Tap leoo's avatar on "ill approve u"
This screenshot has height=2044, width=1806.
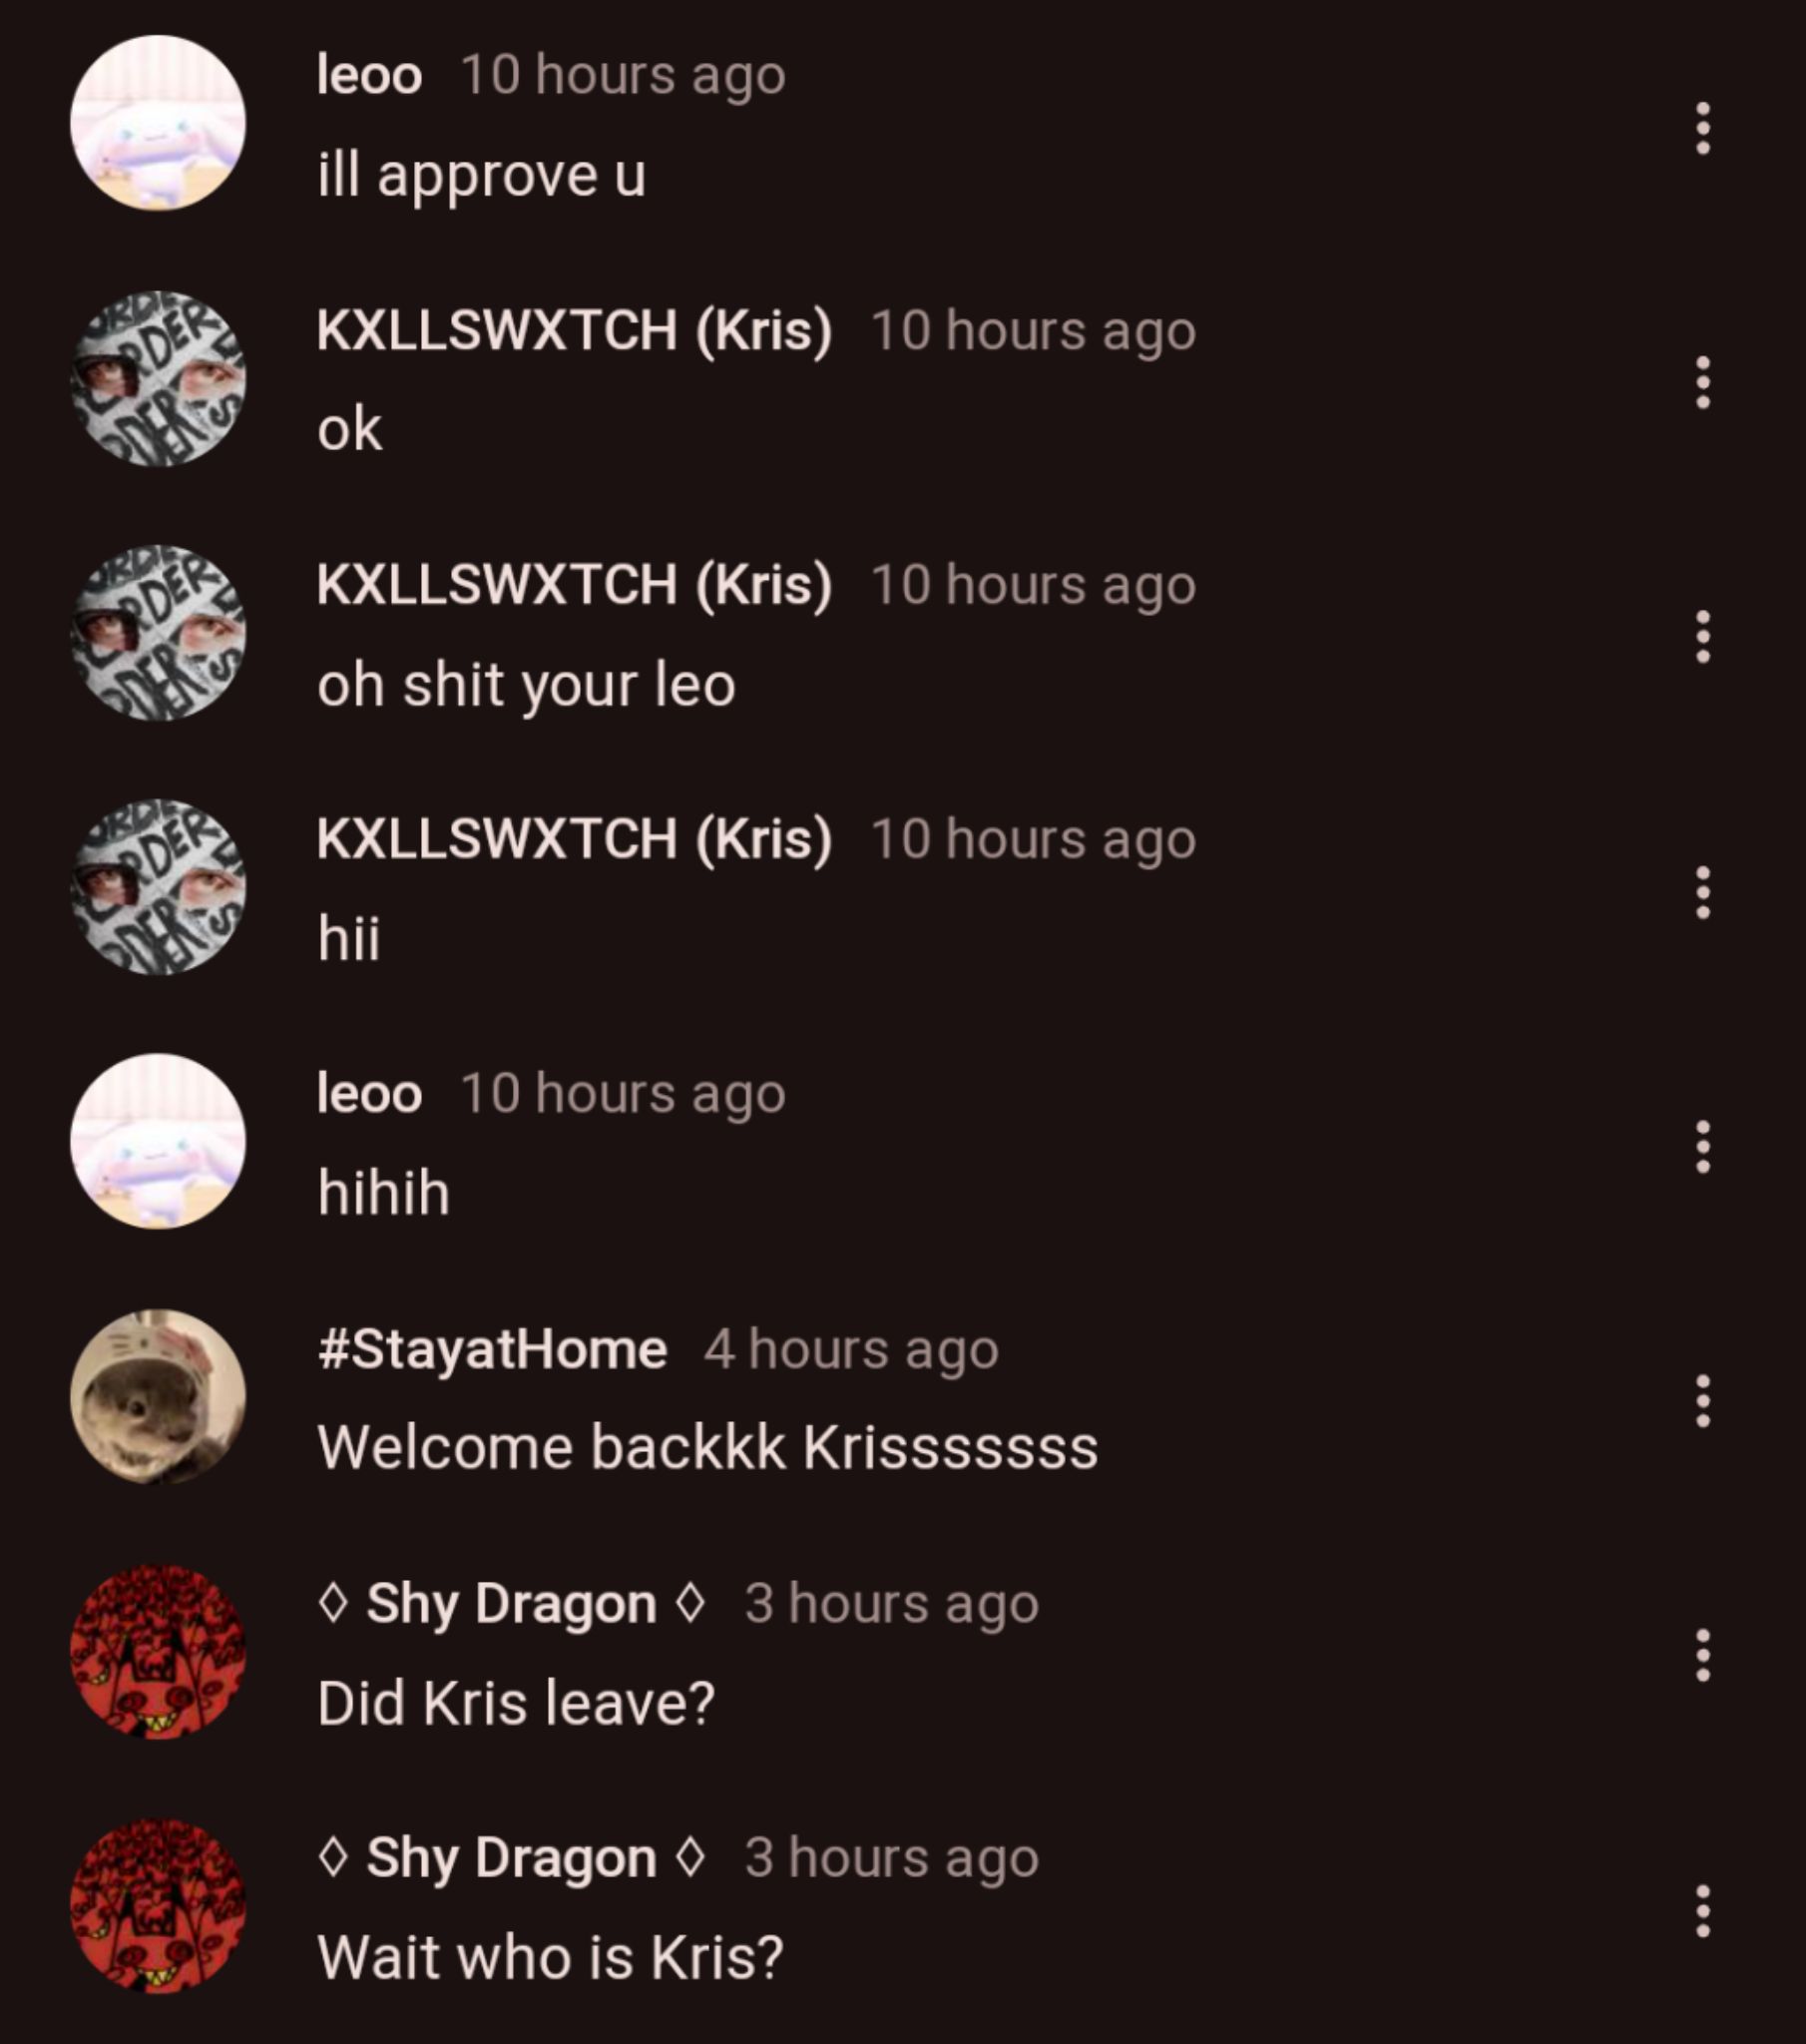click(x=158, y=123)
